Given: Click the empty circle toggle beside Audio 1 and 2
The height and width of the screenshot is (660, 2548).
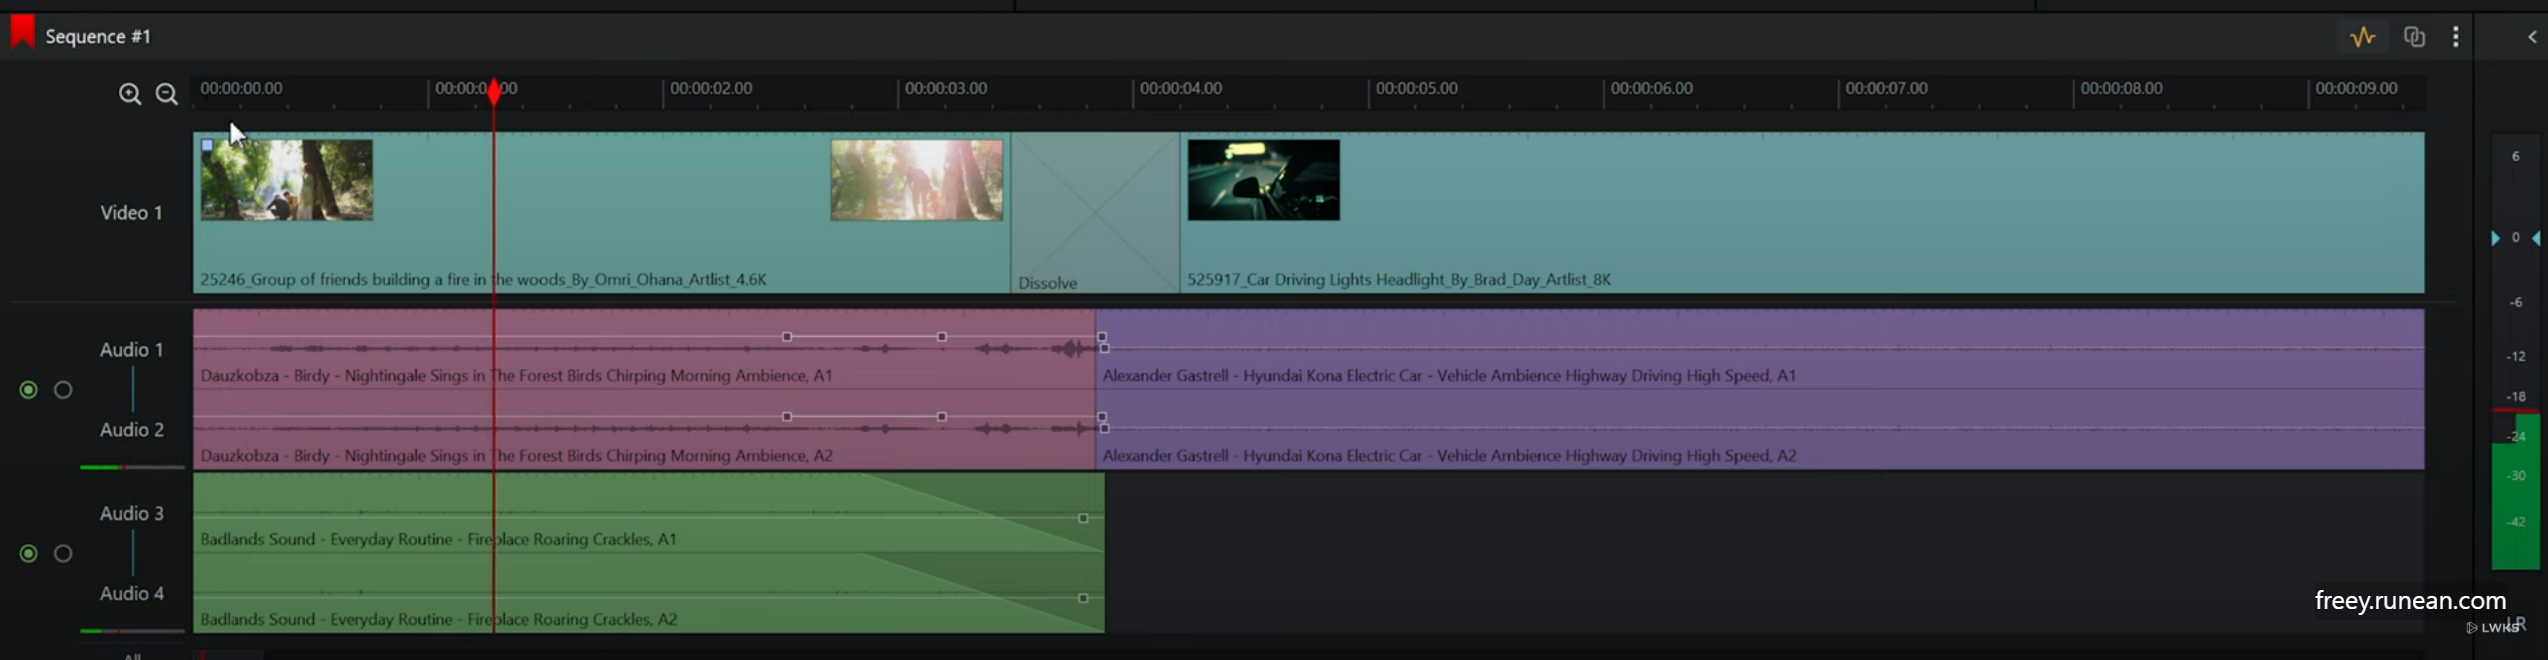Looking at the screenshot, I should (63, 390).
